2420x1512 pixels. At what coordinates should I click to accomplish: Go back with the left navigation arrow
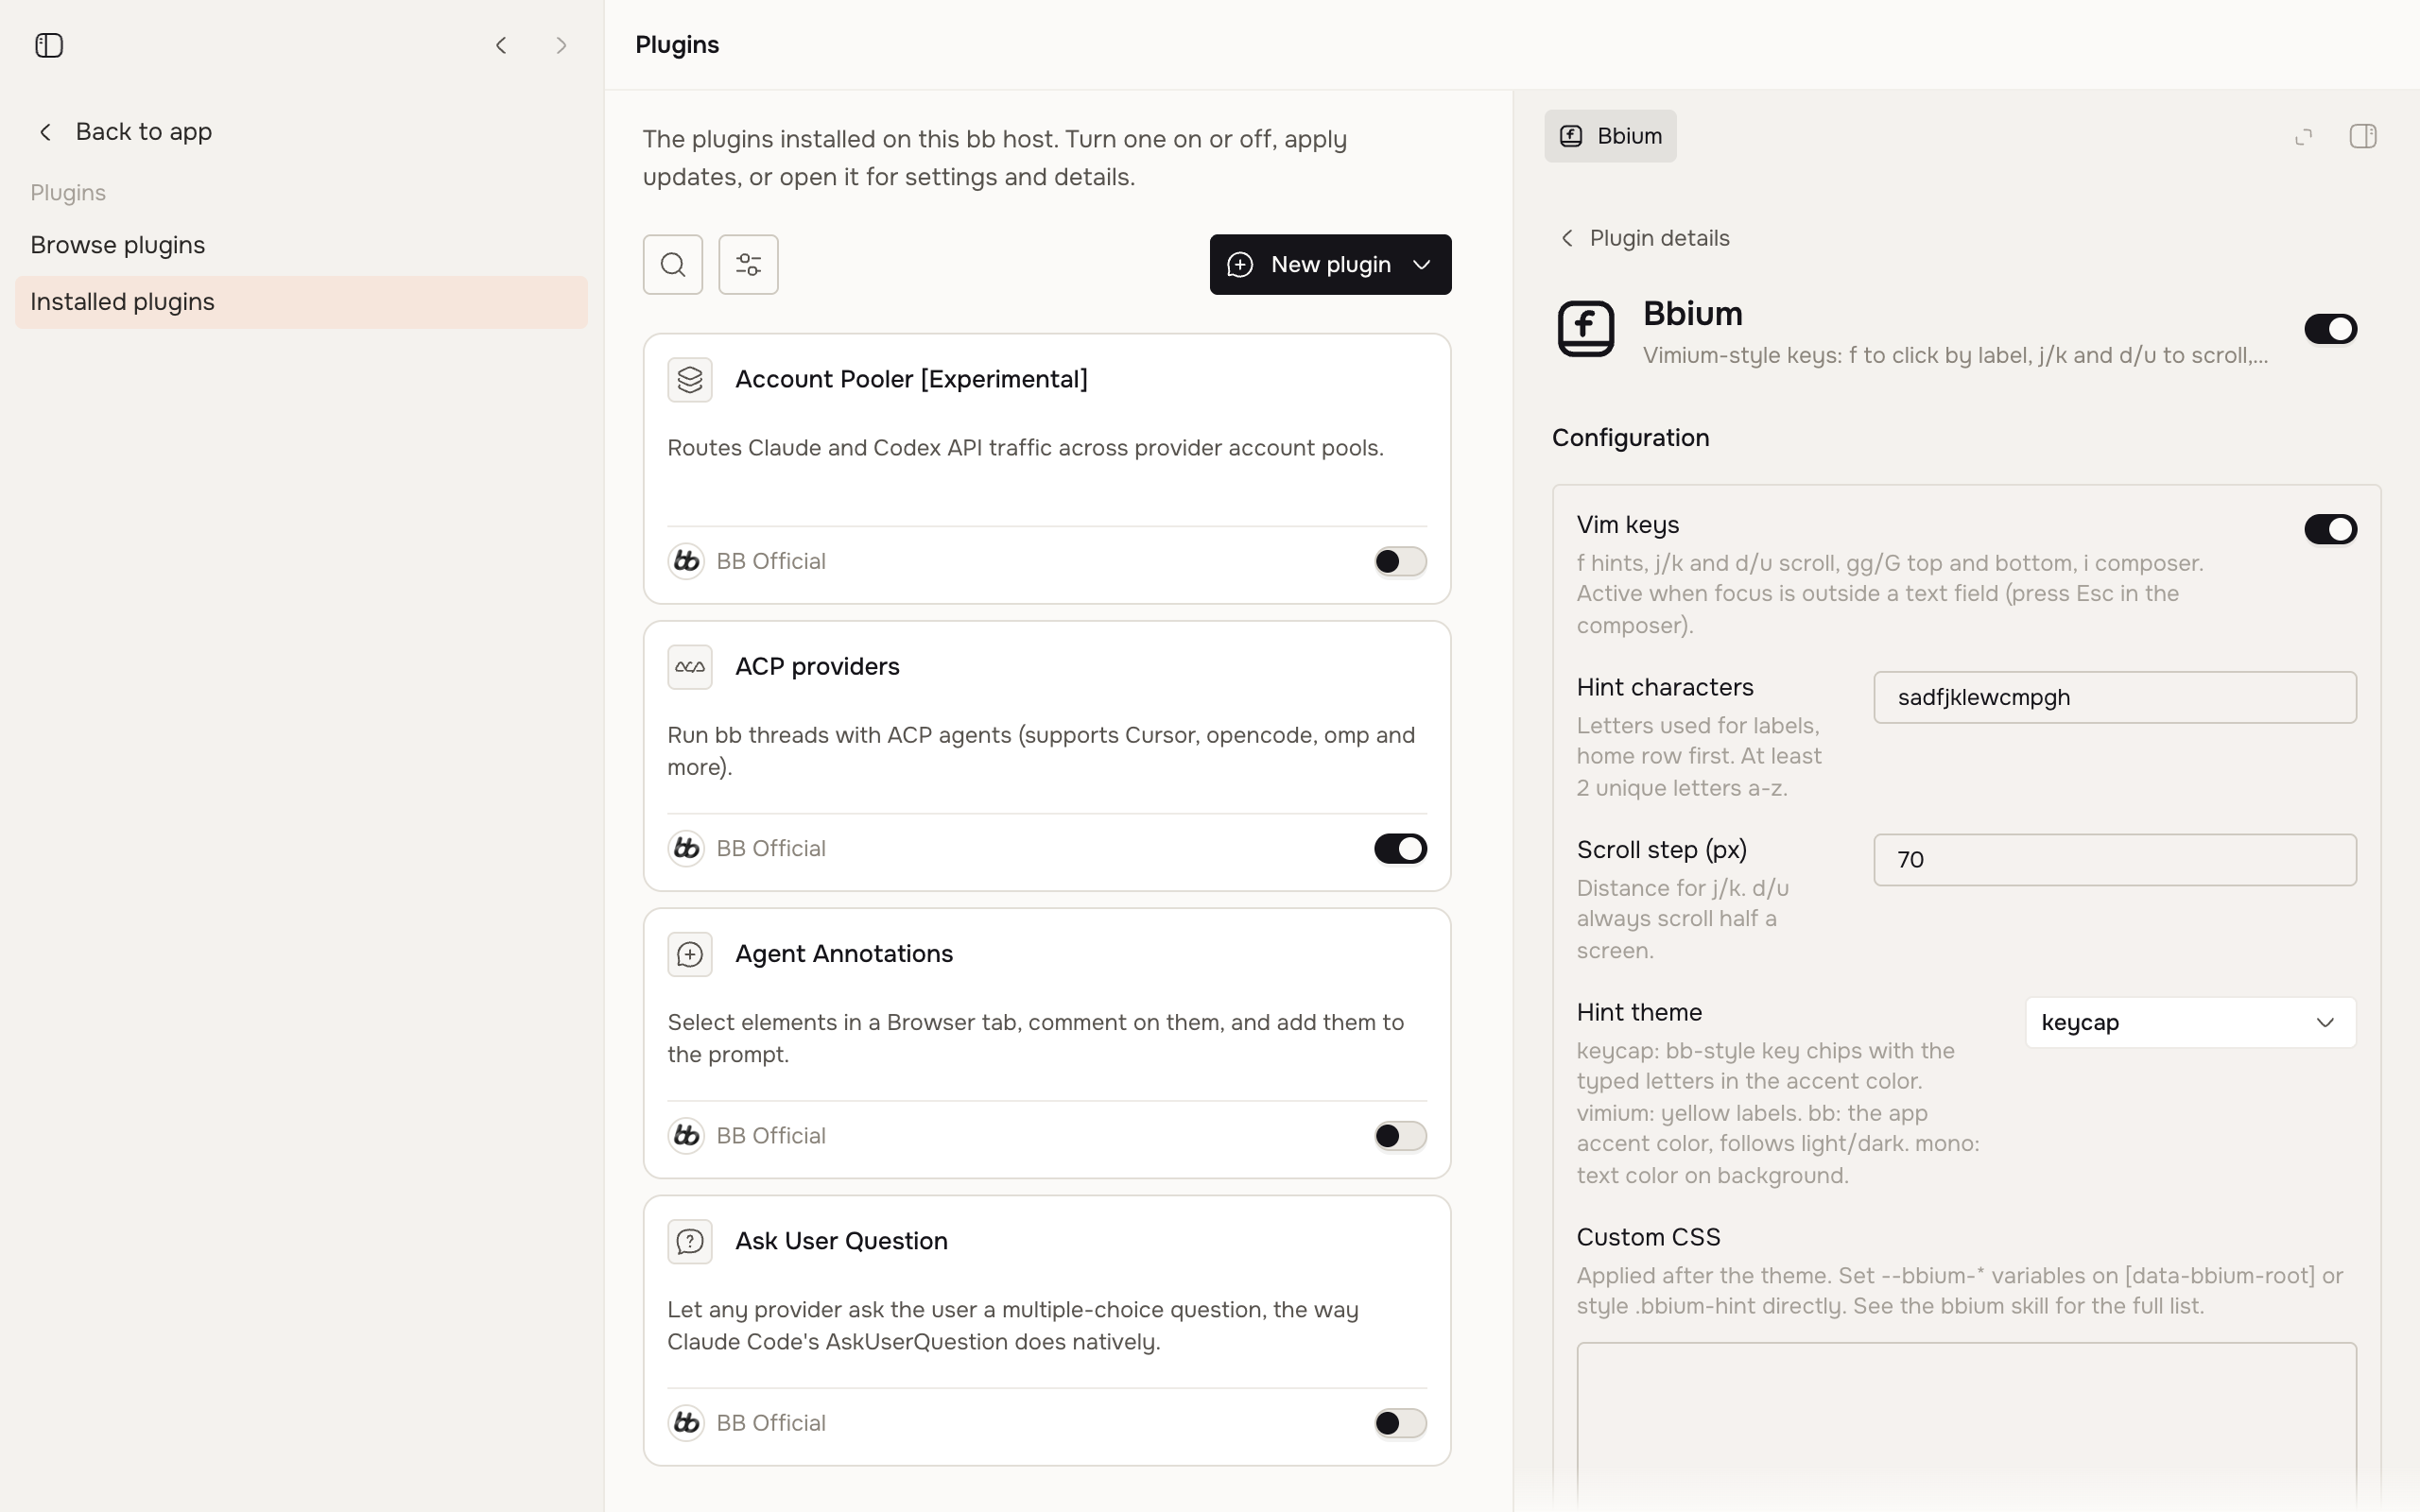(x=501, y=45)
